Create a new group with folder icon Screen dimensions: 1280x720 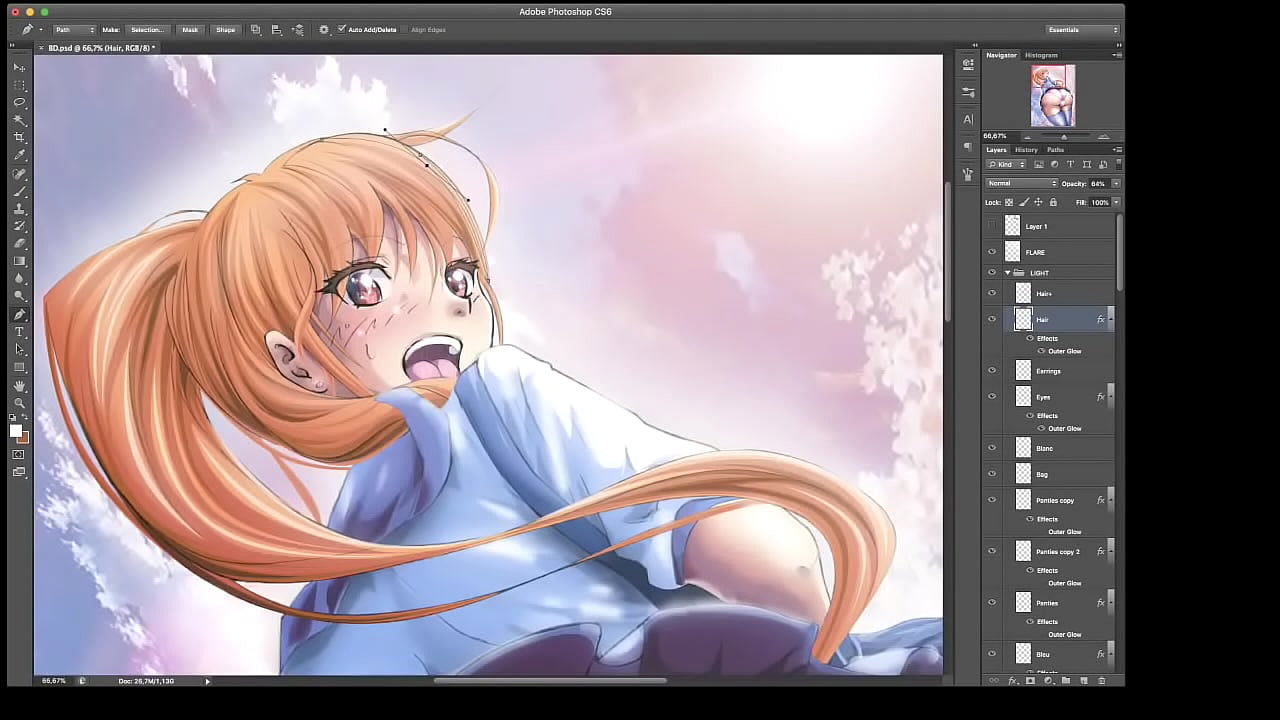1066,681
